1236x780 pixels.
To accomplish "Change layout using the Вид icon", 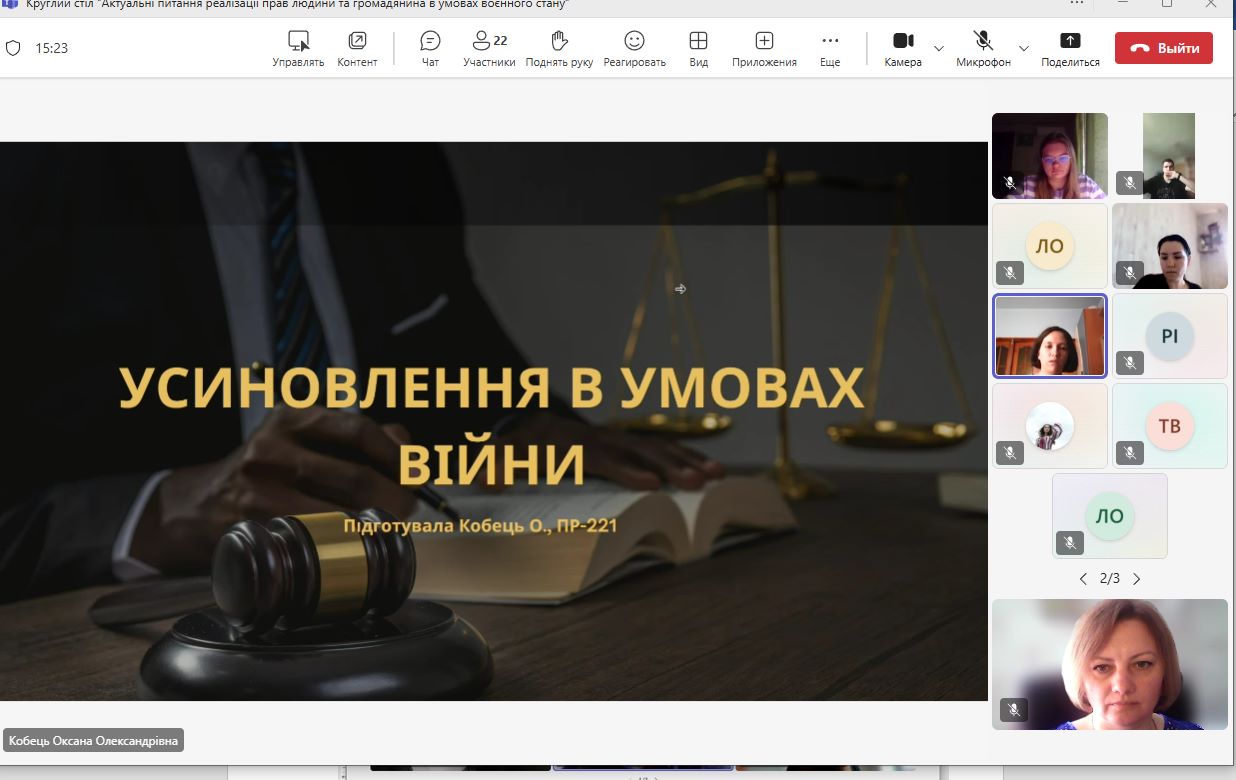I will tap(698, 48).
